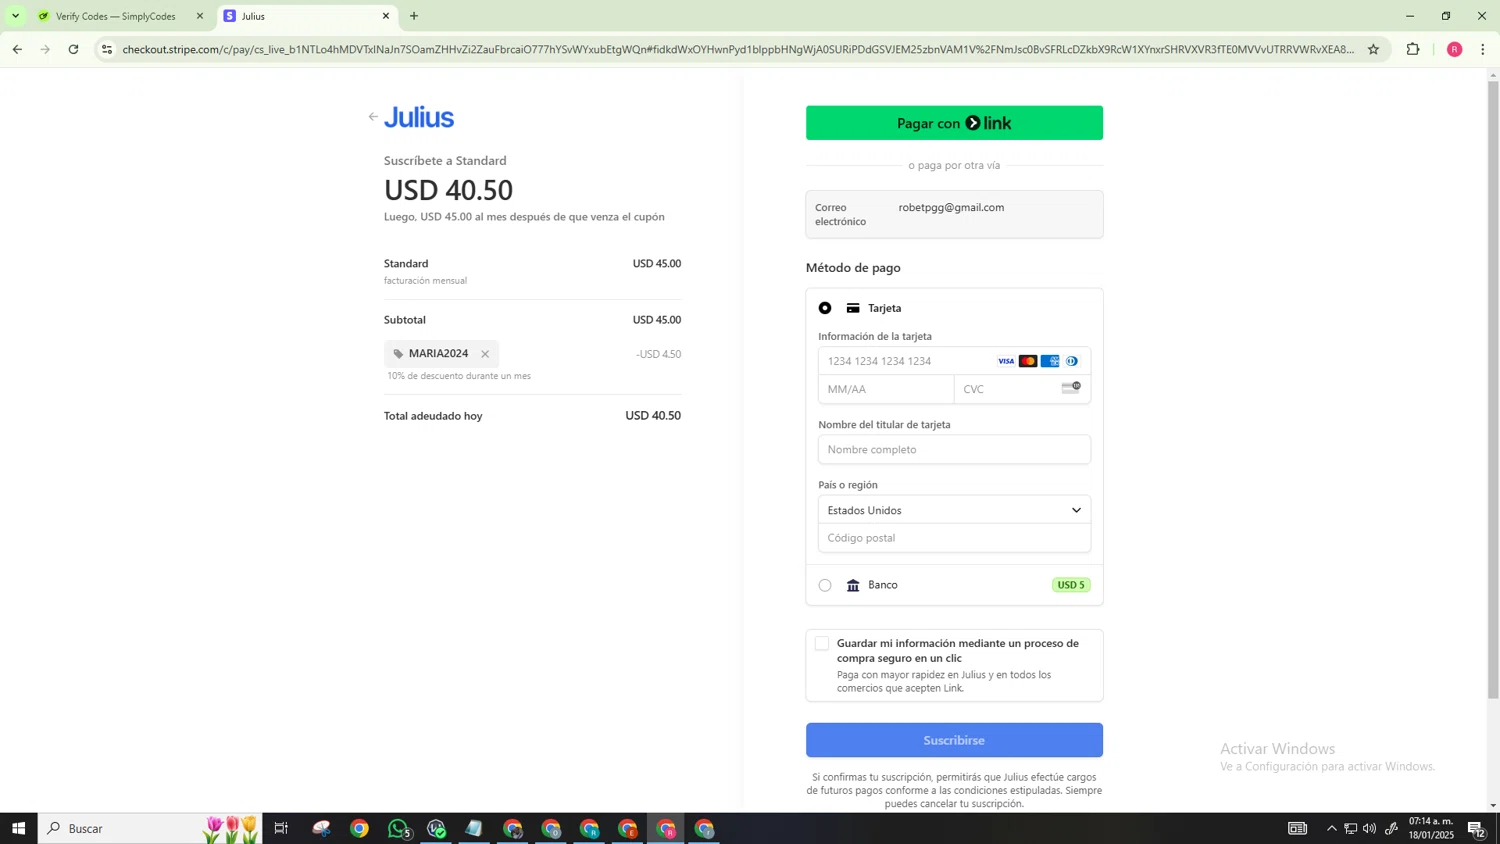Viewport: 1500px width, 844px height.
Task: Open the browser extensions puzzle icon
Action: [1413, 49]
